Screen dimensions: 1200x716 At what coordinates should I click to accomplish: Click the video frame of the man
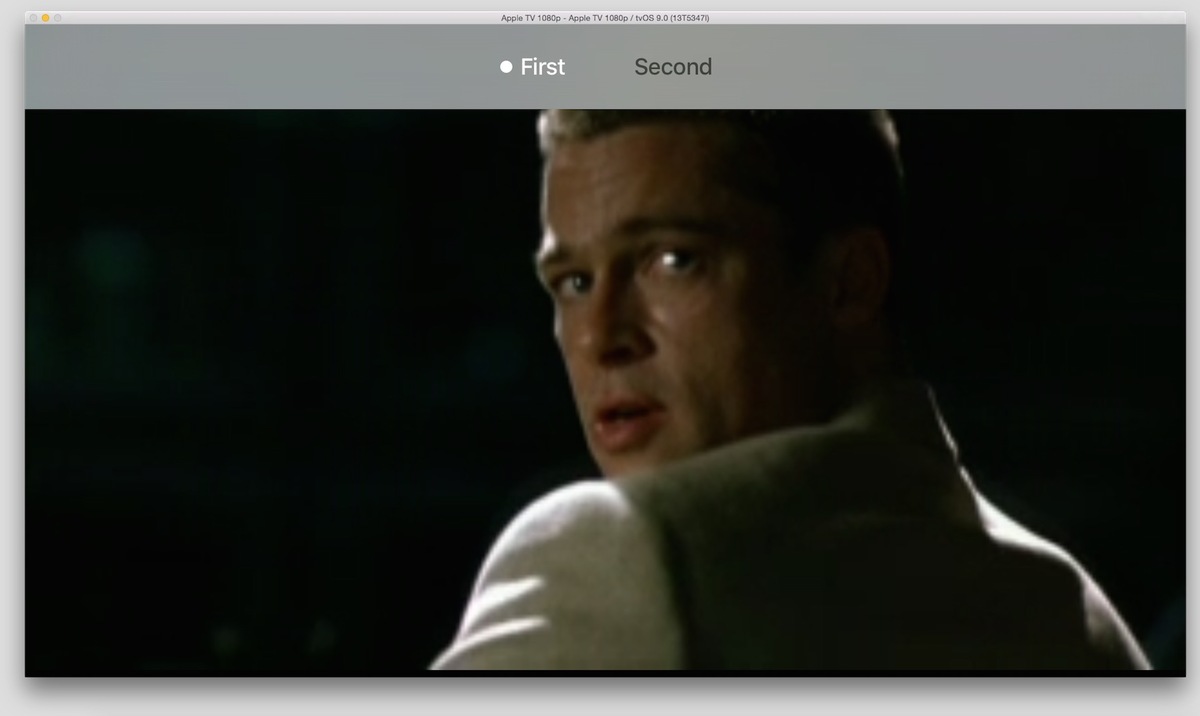pyautogui.click(x=605, y=390)
